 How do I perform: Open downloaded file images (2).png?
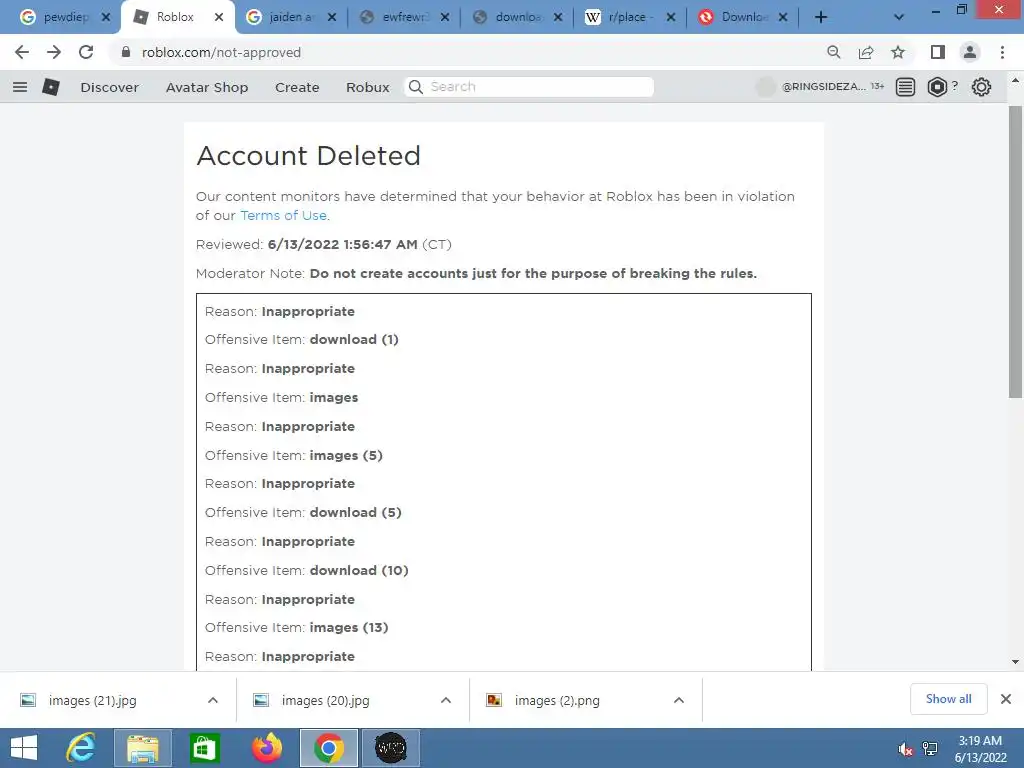coord(557,700)
